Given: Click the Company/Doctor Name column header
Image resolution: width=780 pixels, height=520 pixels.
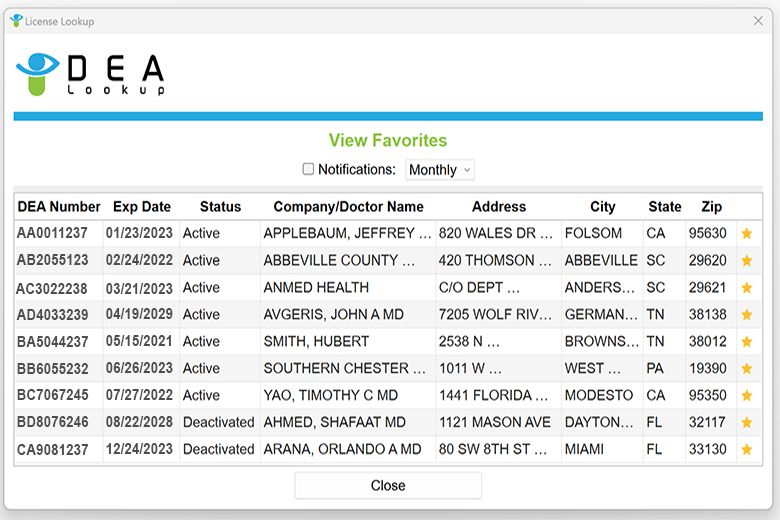Looking at the screenshot, I should (348, 207).
